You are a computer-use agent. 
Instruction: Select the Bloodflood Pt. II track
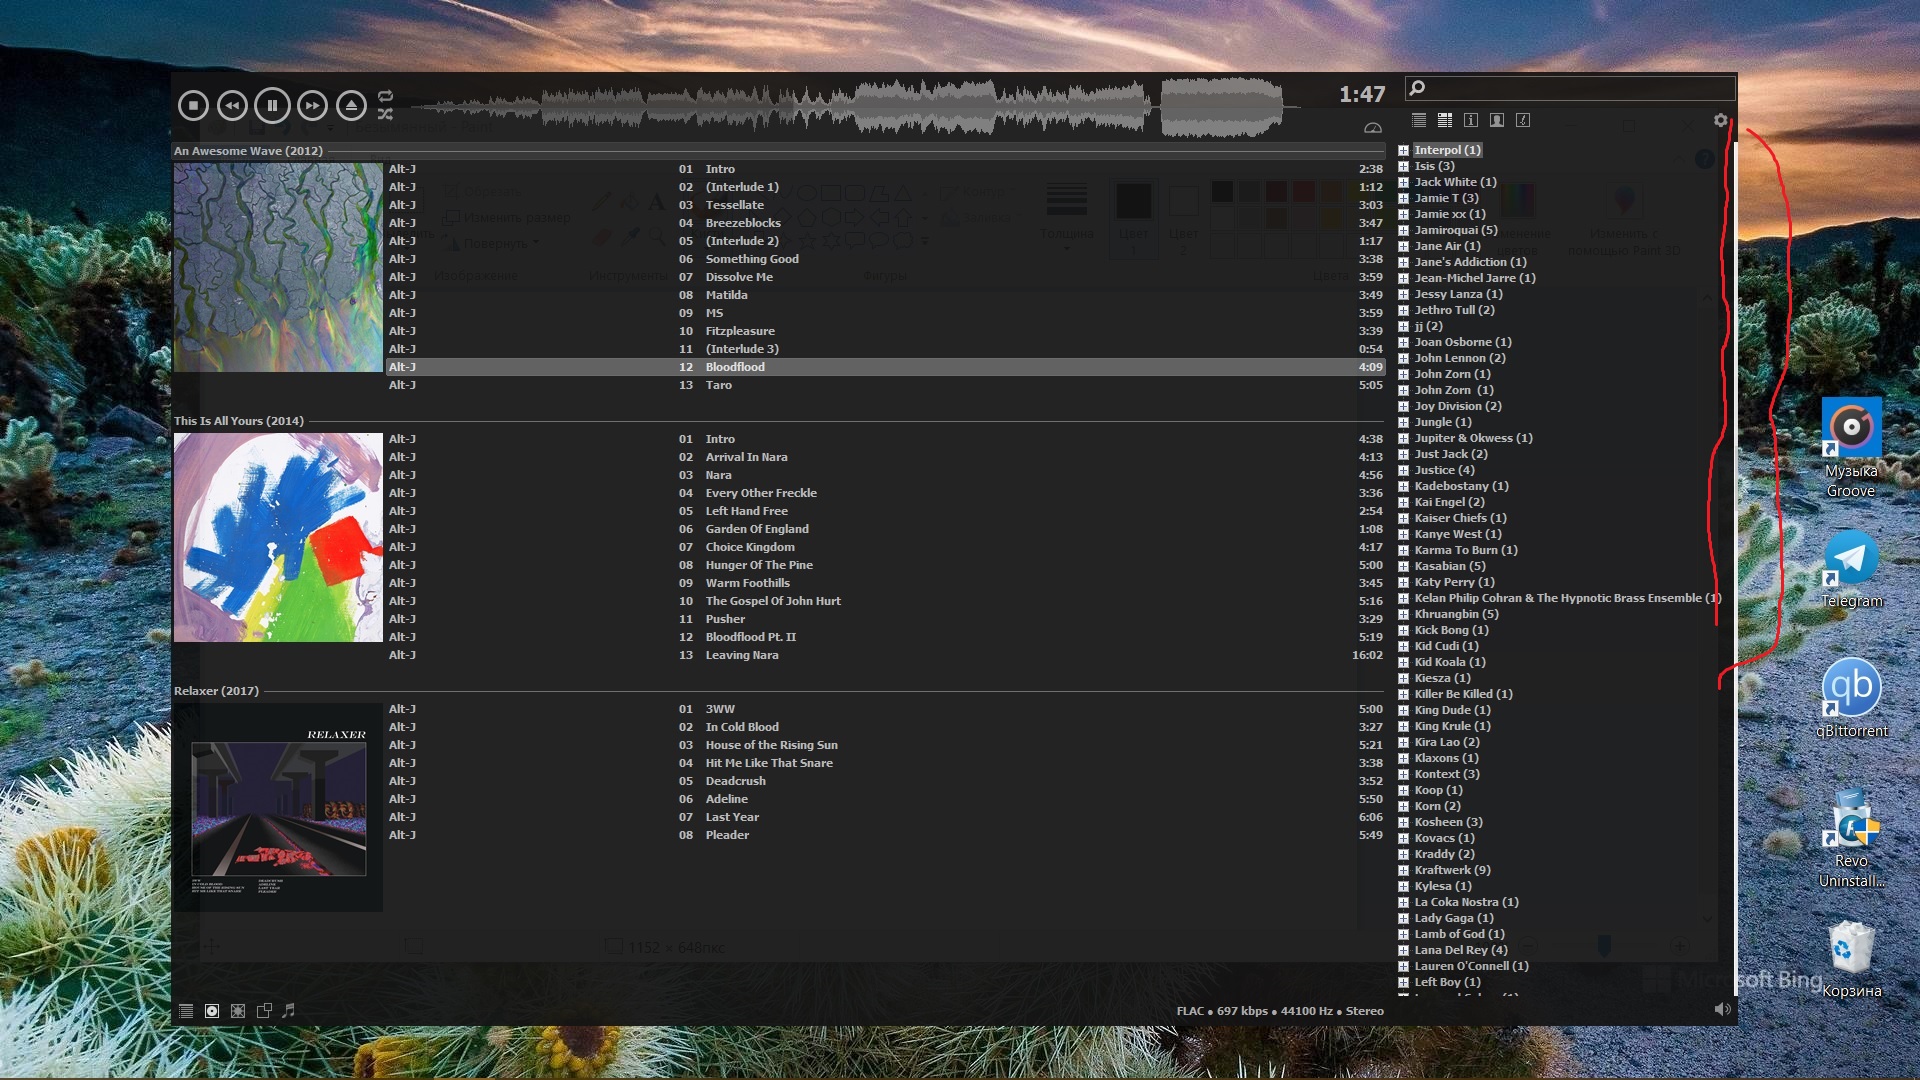pyautogui.click(x=751, y=637)
